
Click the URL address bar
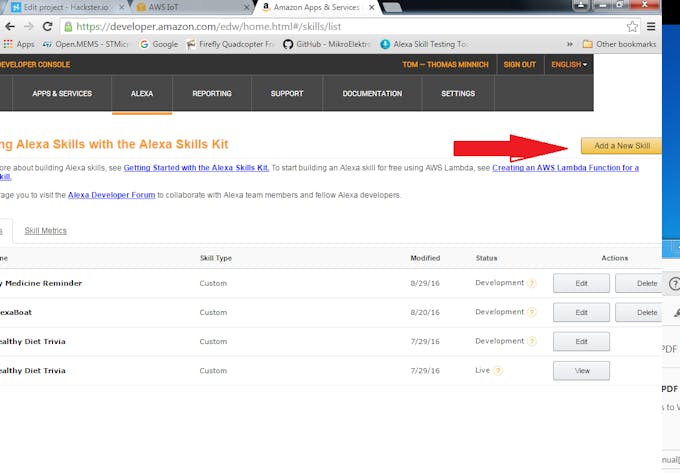349,26
